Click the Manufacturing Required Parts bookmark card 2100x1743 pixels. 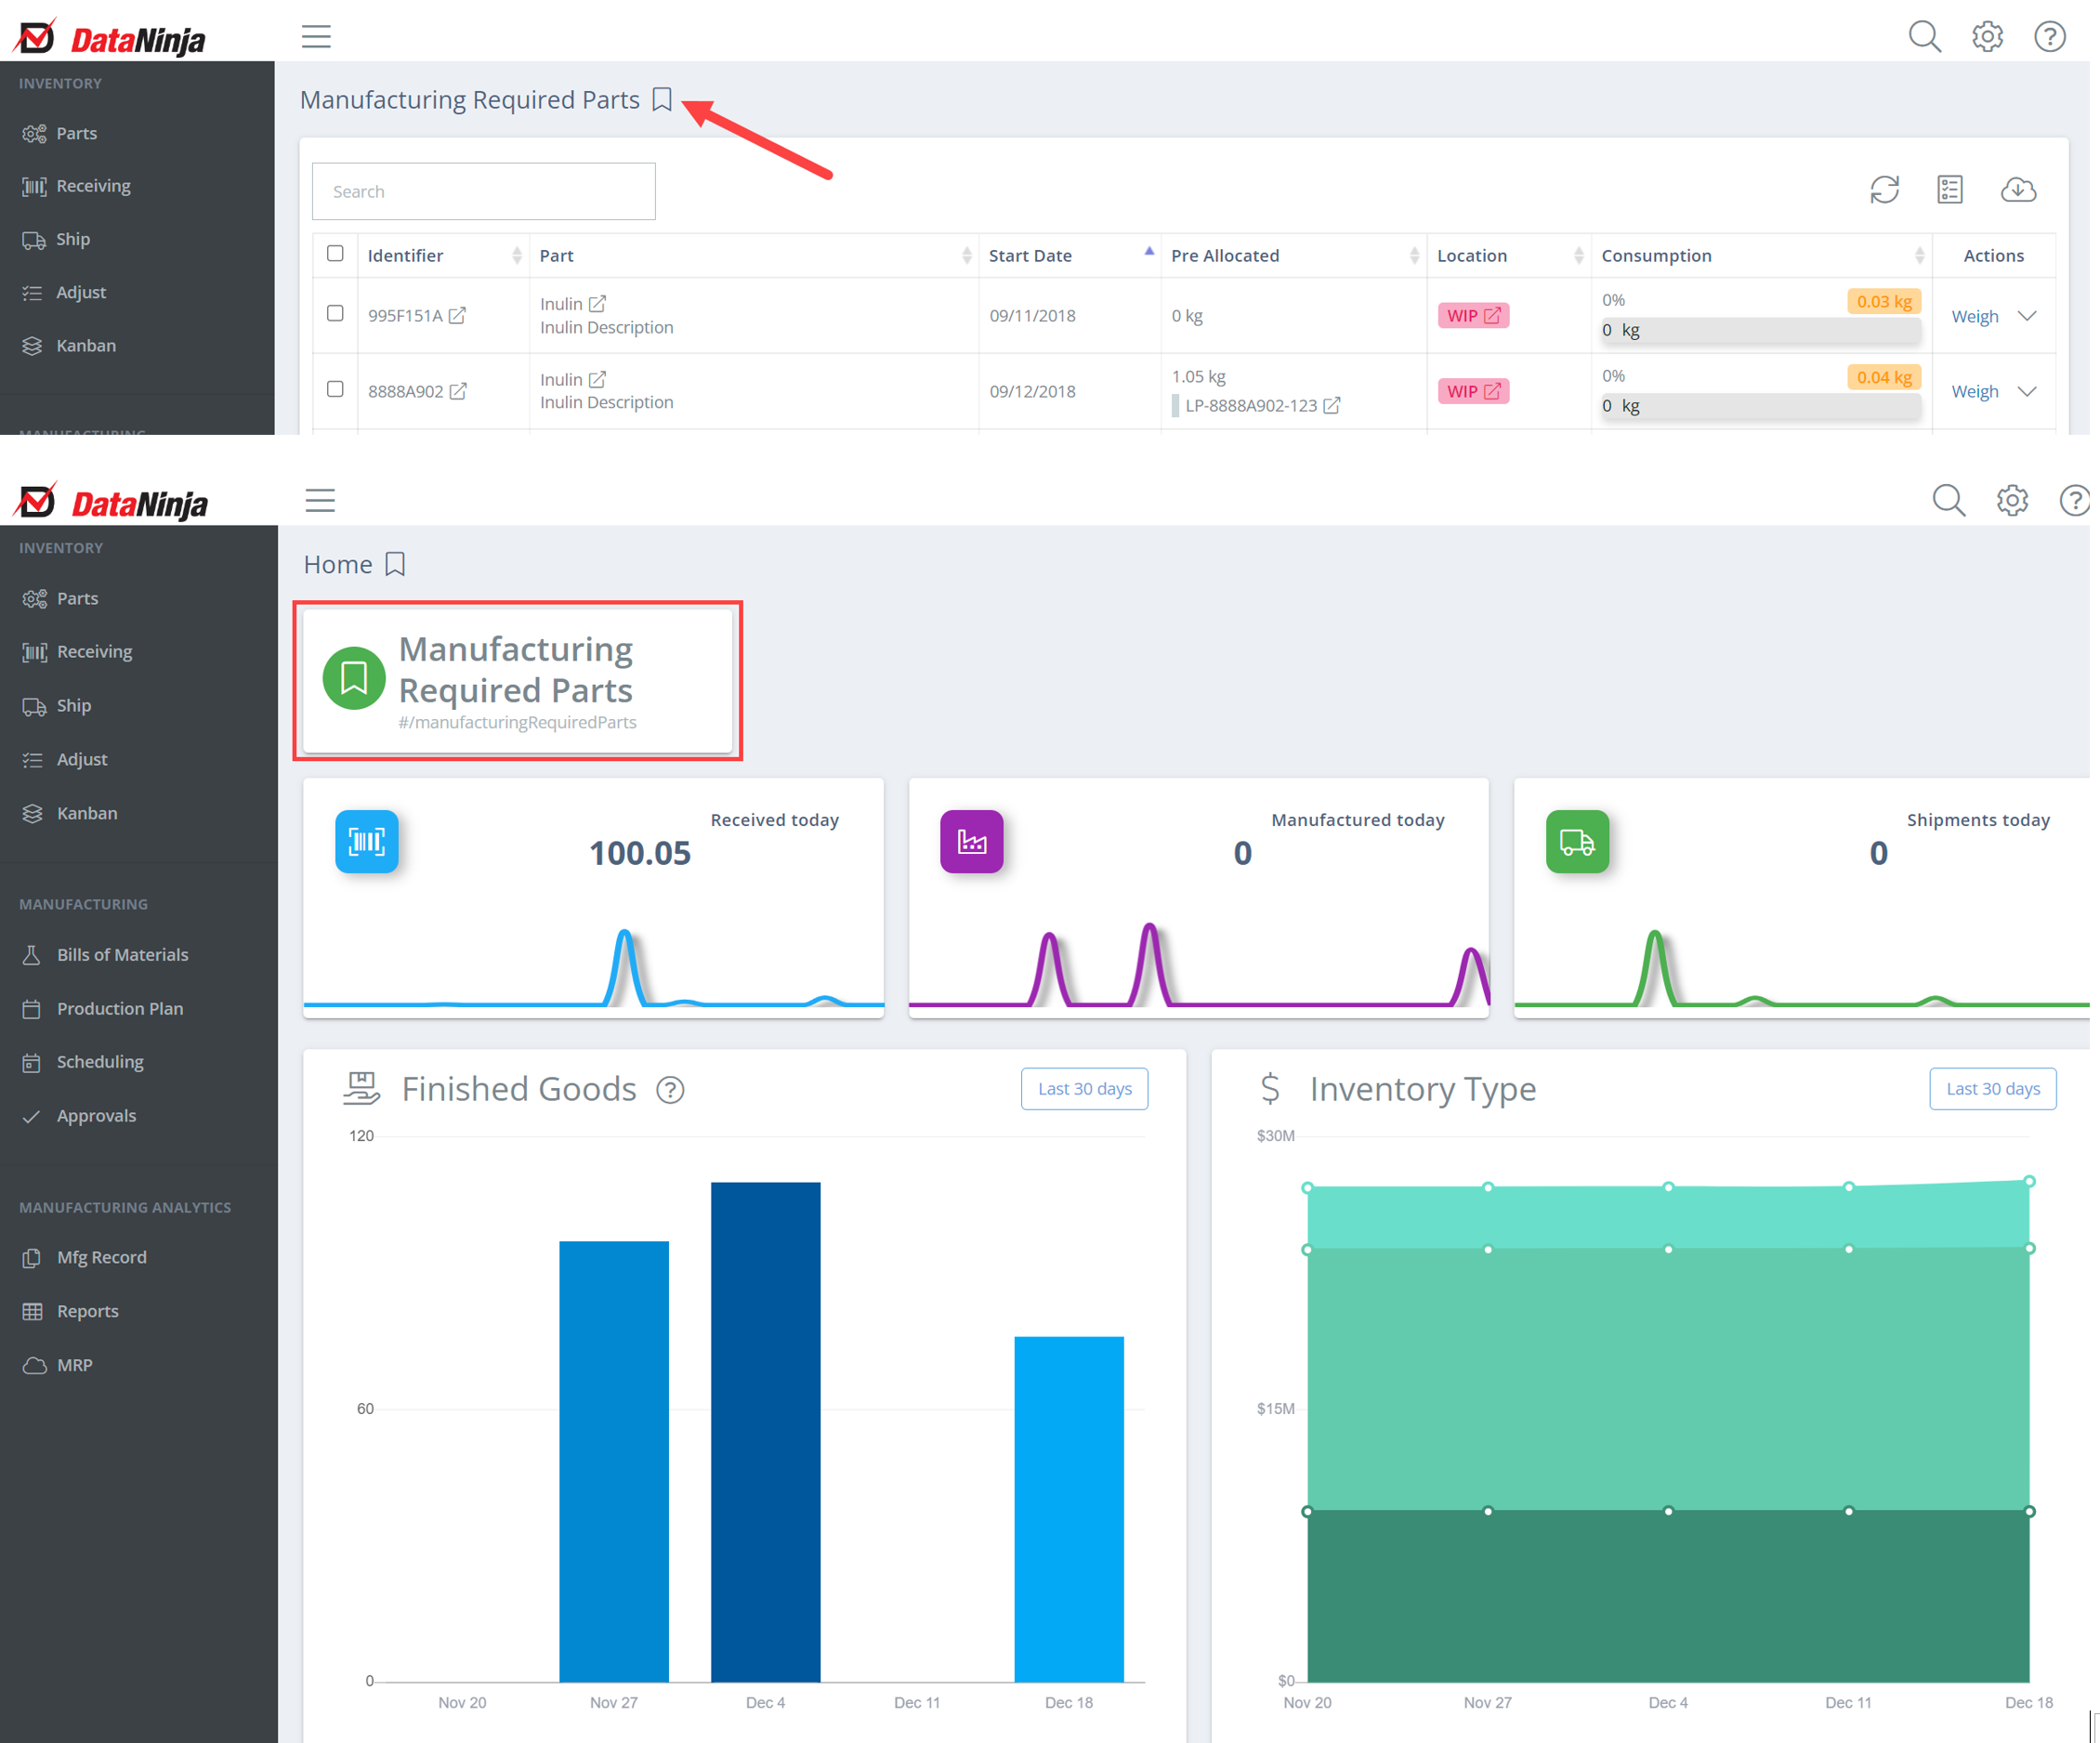pos(517,681)
